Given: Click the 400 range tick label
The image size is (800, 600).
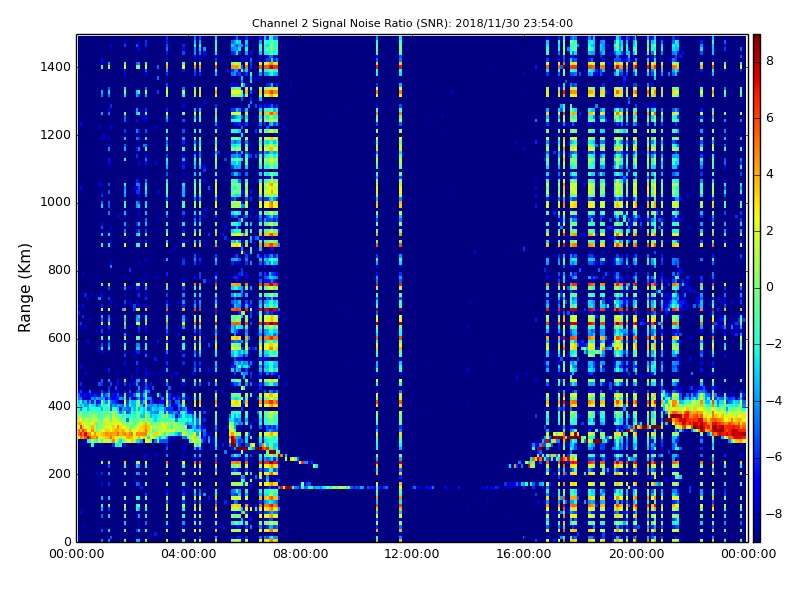Looking at the screenshot, I should tap(59, 406).
